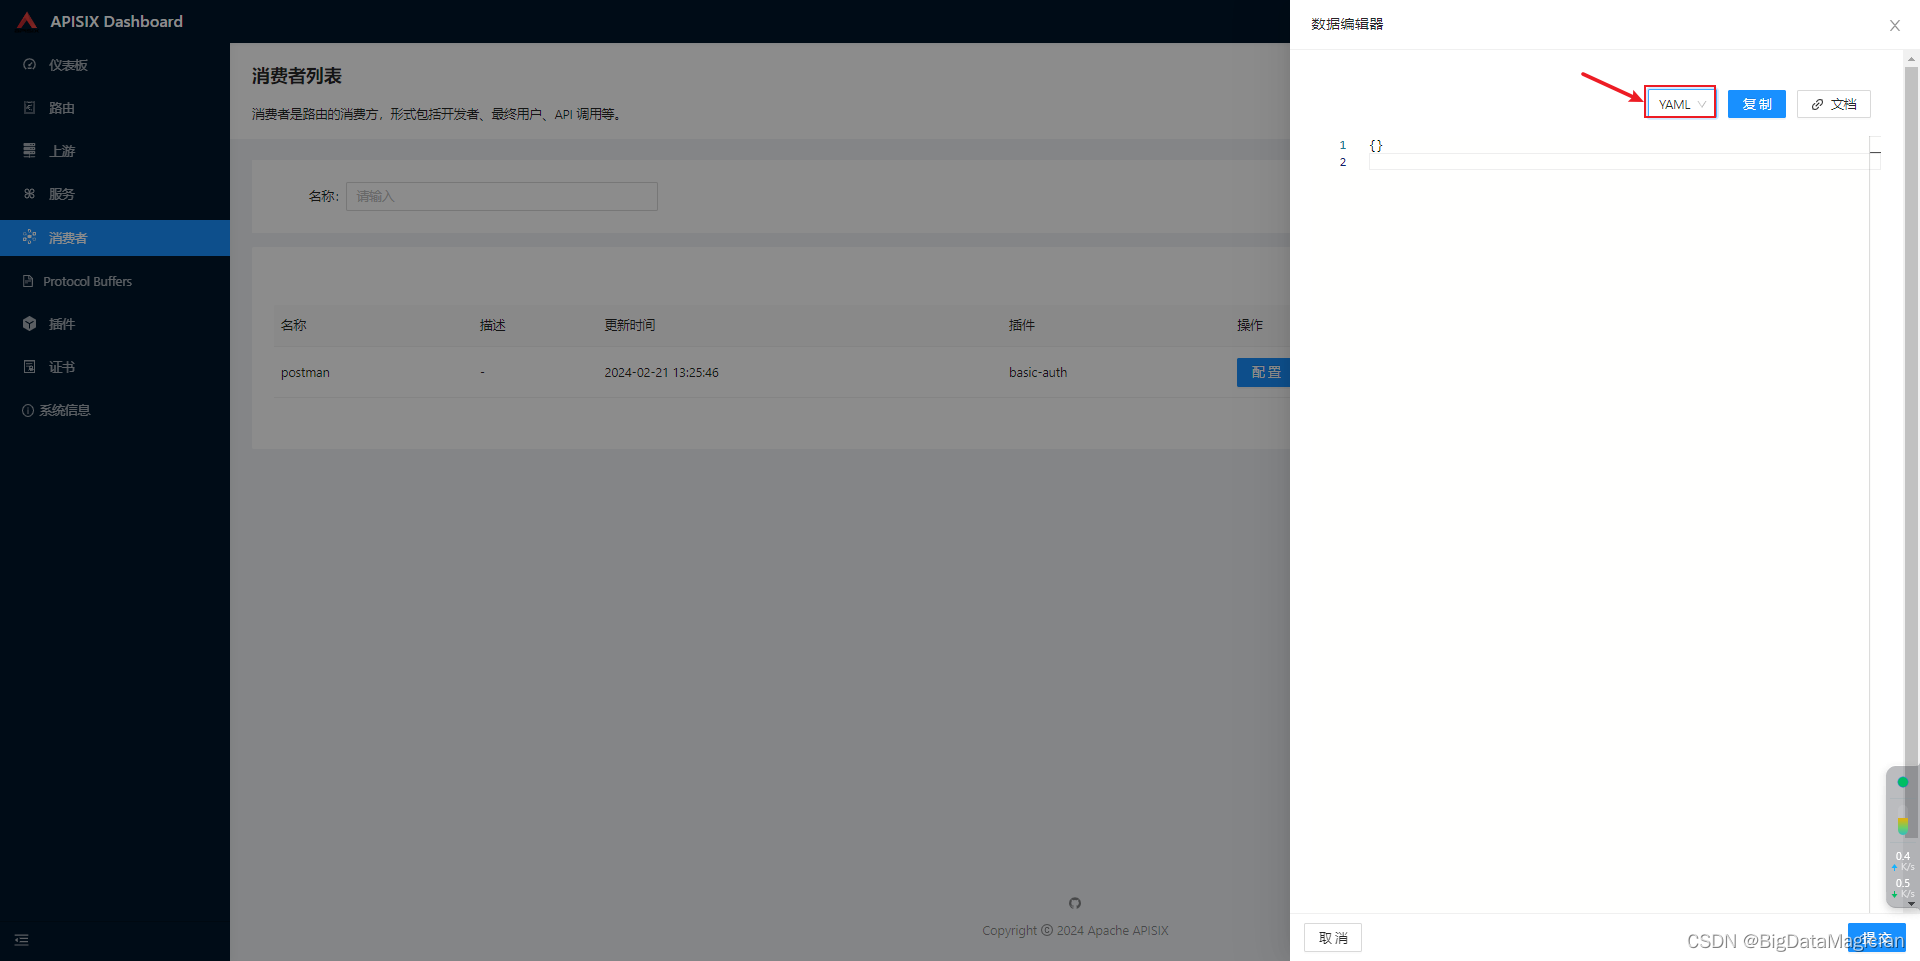Switch to 消费者 consumers menu item
The image size is (1920, 961).
point(68,237)
